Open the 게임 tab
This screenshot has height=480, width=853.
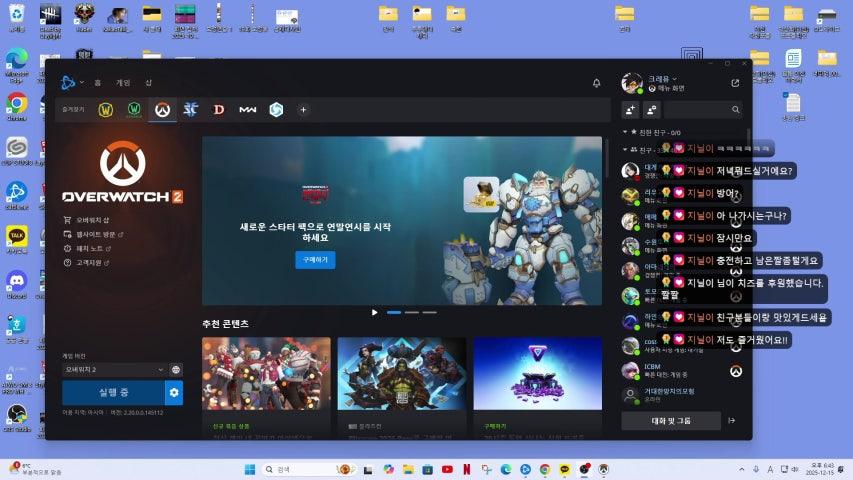click(123, 83)
